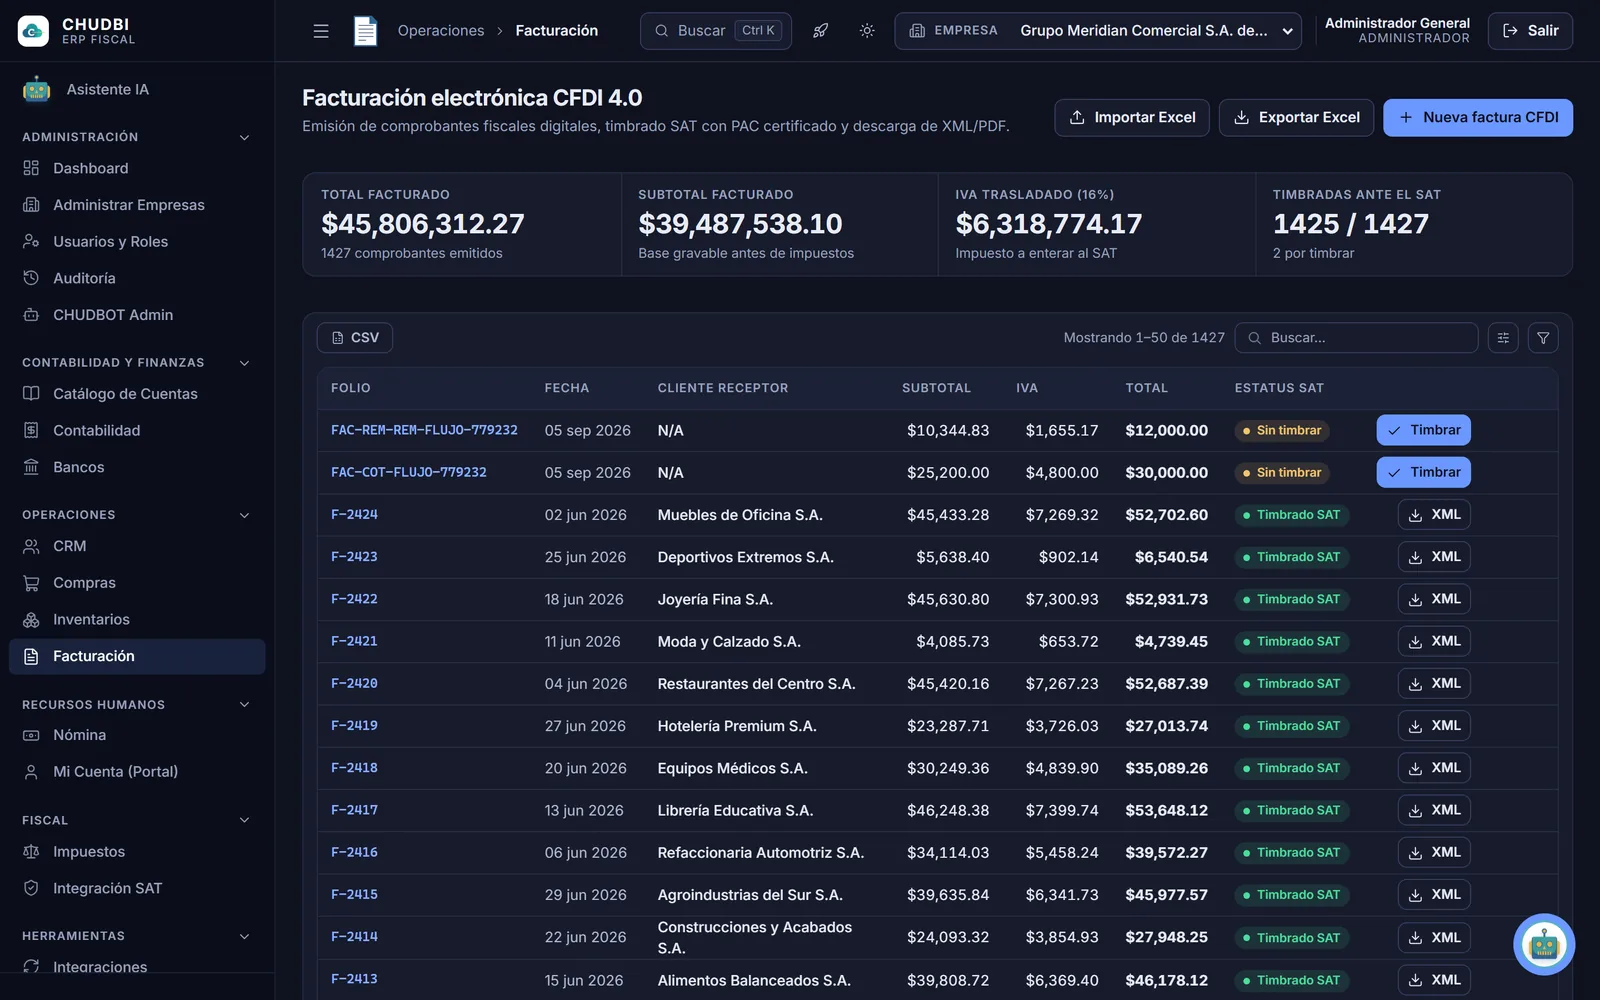The height and width of the screenshot is (1000, 1600).
Task: Open the invoice link F-2421
Action: coord(354,641)
